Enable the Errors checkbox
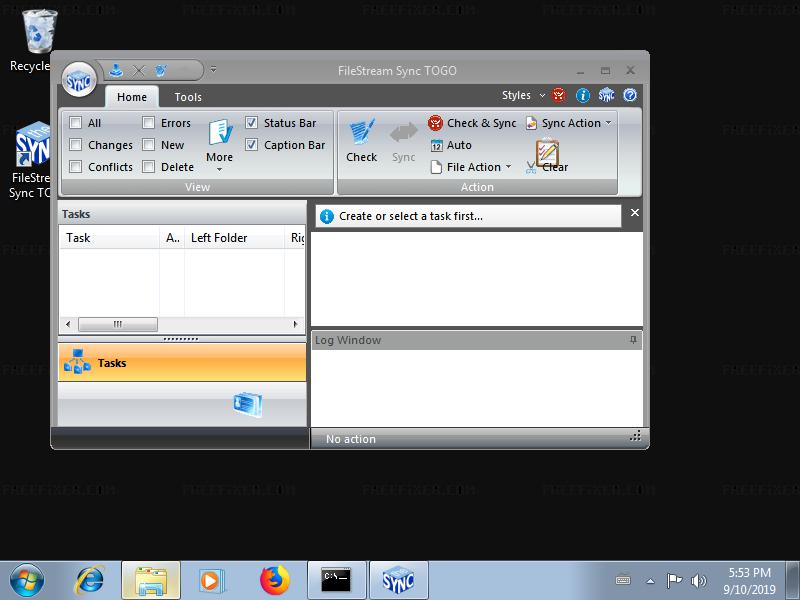Viewport: 800px width, 600px height. (x=148, y=123)
